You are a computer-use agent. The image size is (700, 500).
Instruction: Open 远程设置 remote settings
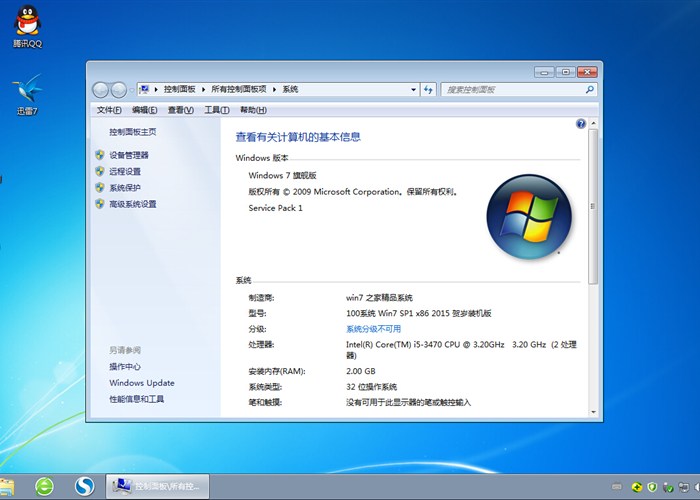click(125, 171)
